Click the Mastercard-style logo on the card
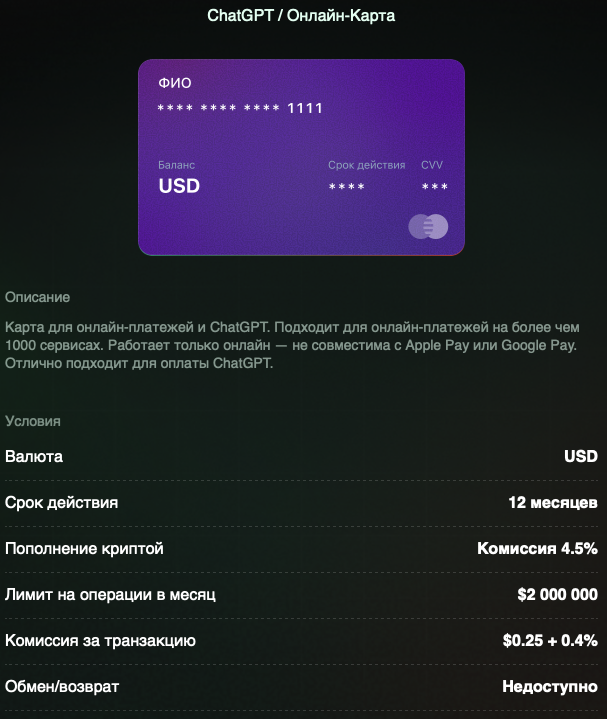Screen dimensions: 607x719 tap(428, 227)
